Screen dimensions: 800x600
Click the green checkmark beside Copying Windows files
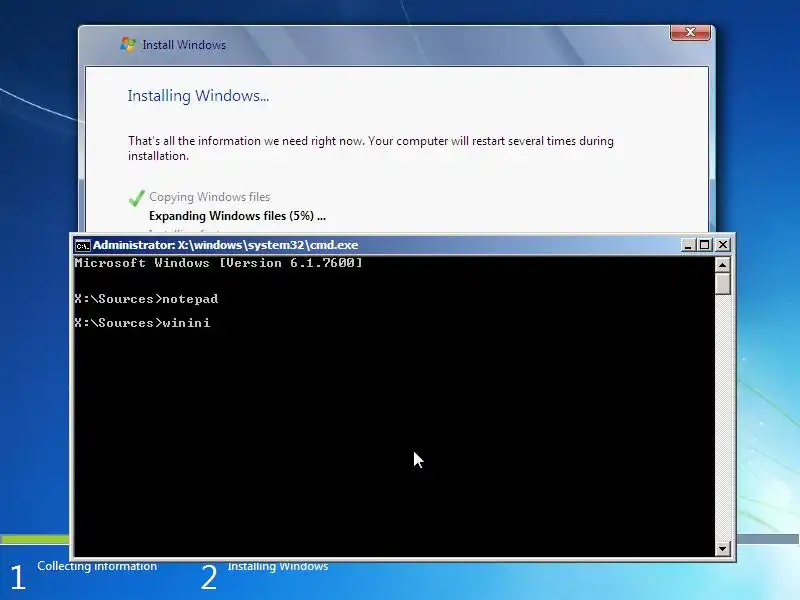[x=136, y=198]
